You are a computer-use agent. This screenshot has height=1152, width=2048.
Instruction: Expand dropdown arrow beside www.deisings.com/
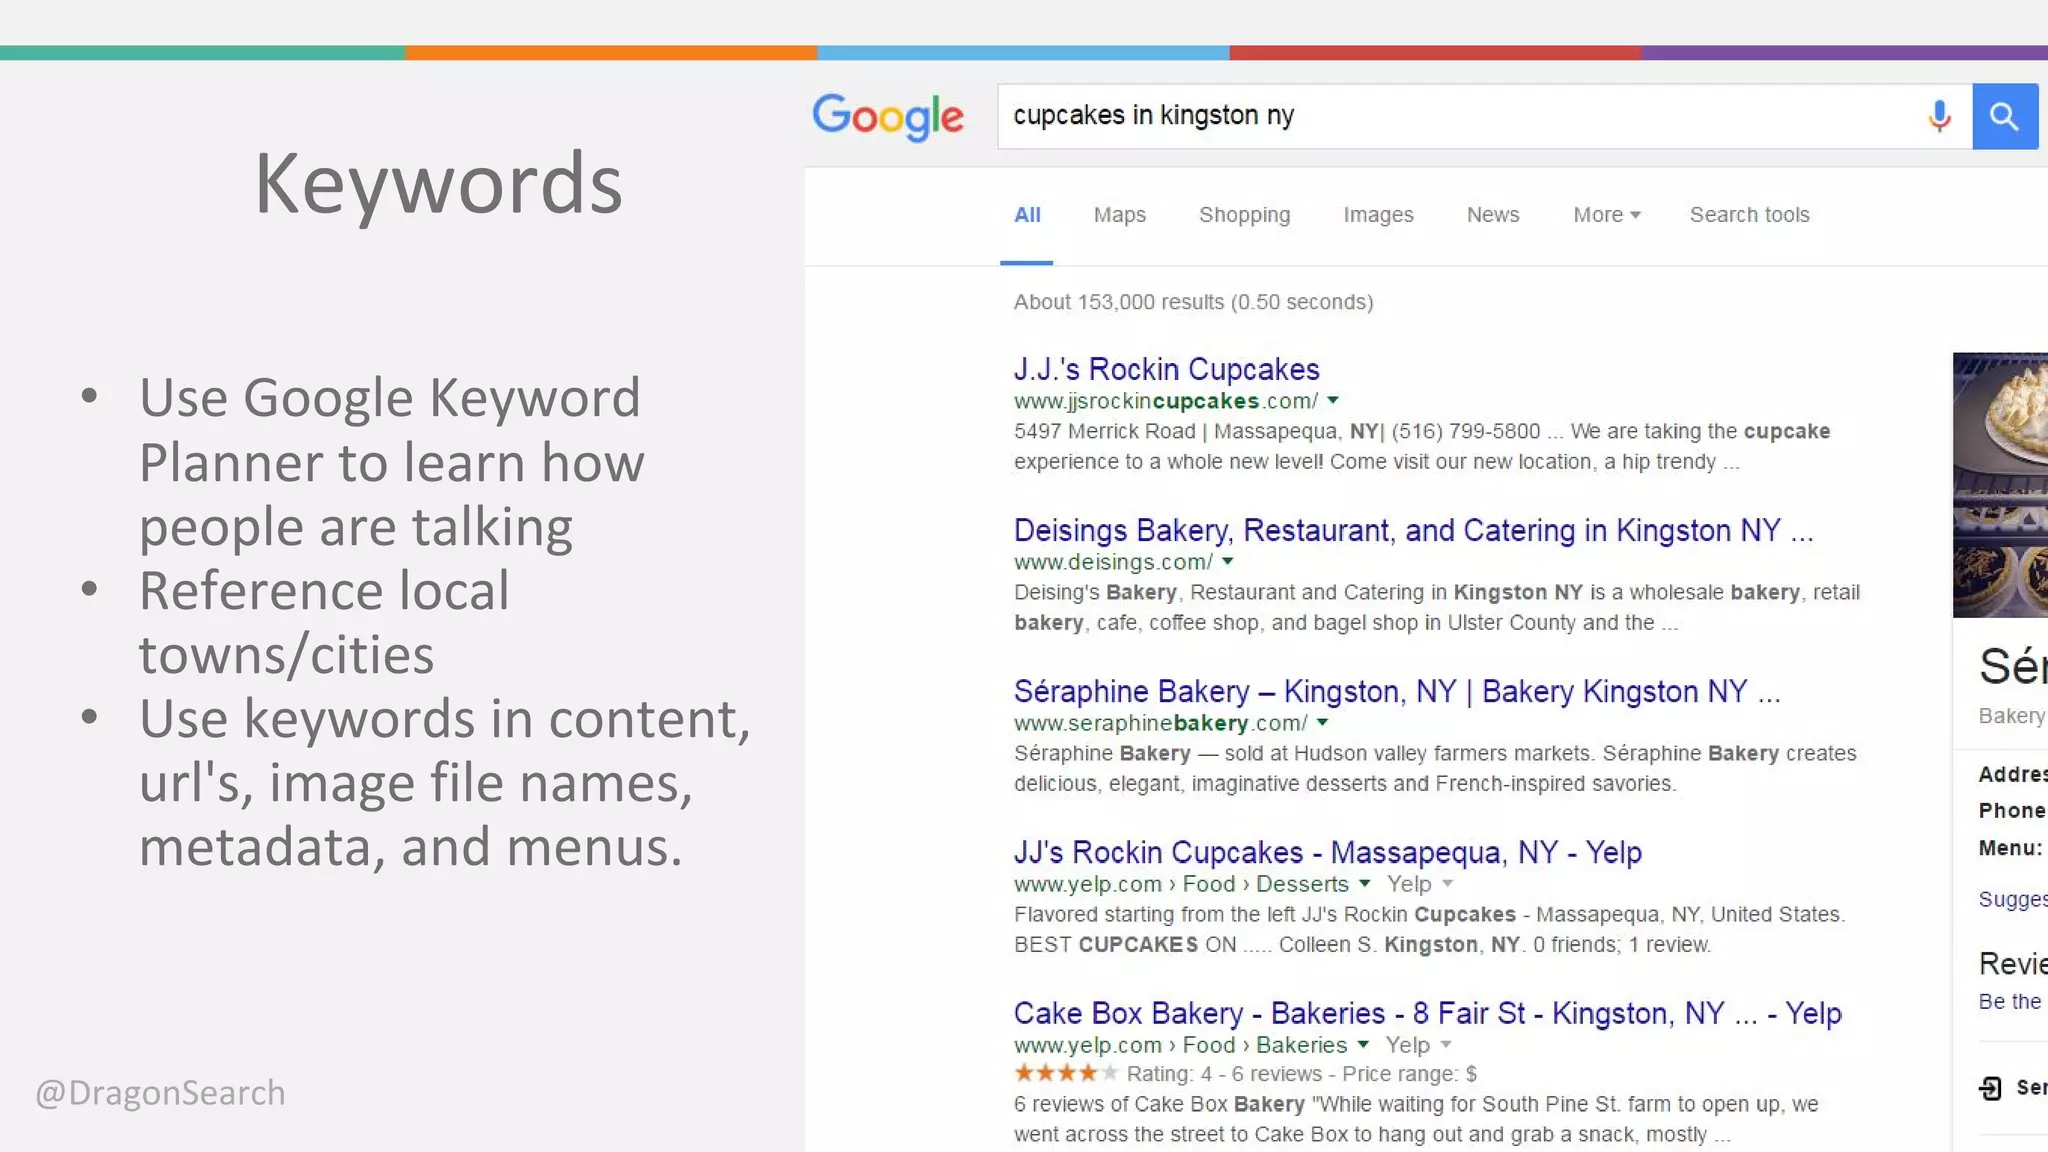coord(1228,561)
